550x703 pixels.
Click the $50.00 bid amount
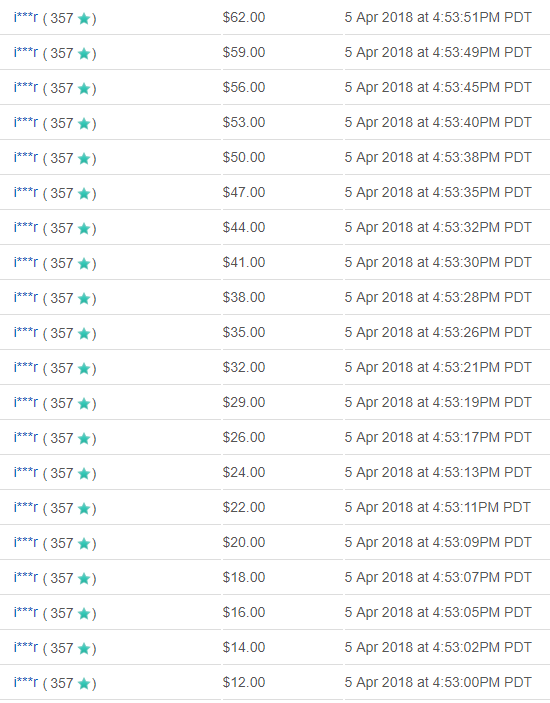pos(244,157)
